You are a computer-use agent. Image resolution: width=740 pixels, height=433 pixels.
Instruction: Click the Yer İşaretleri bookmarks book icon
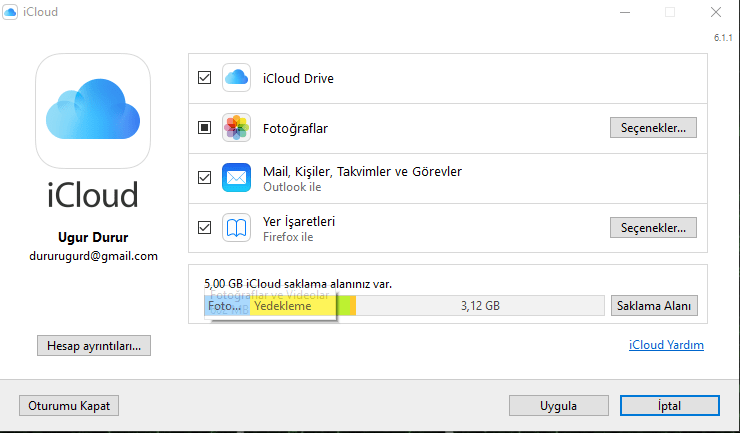coord(236,228)
